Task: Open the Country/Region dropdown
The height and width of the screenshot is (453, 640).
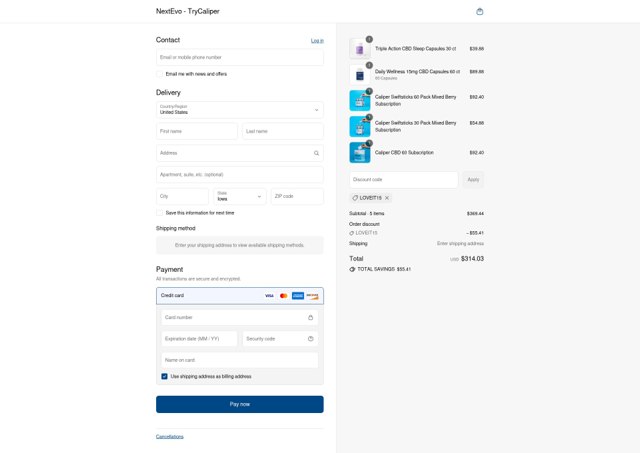Action: pyautogui.click(x=240, y=110)
